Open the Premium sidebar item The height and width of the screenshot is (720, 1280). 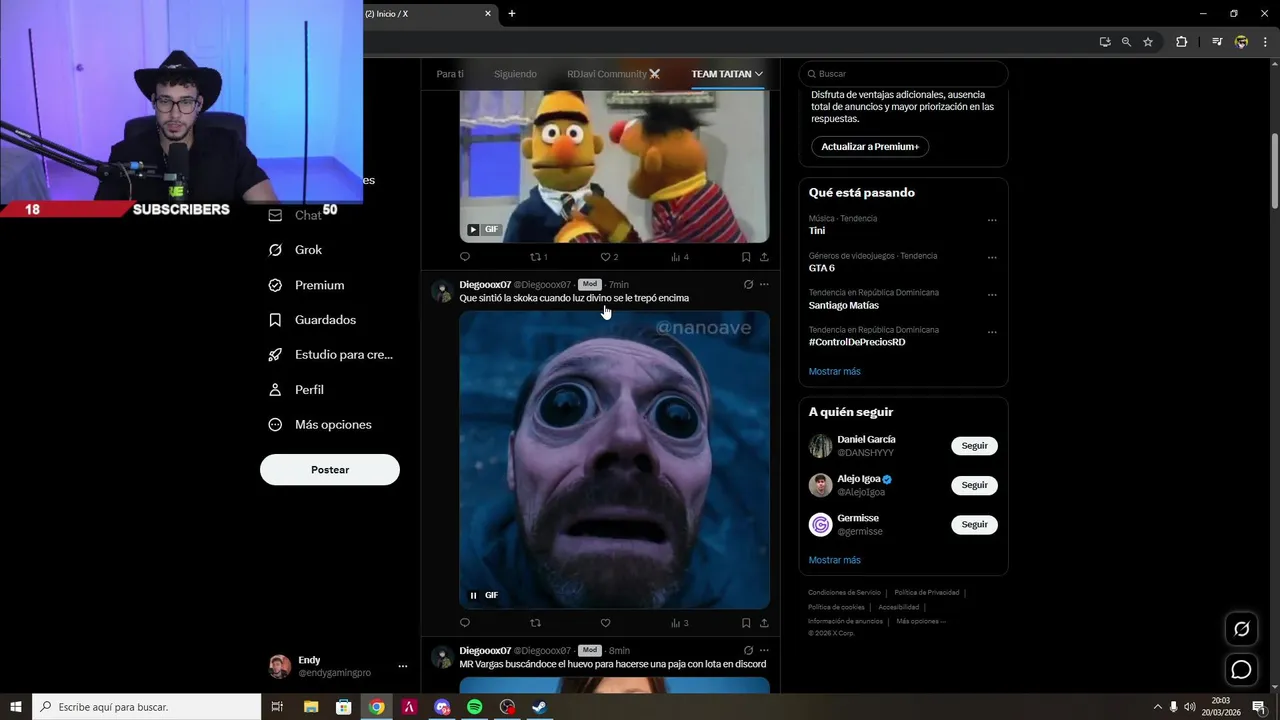[x=307, y=285]
